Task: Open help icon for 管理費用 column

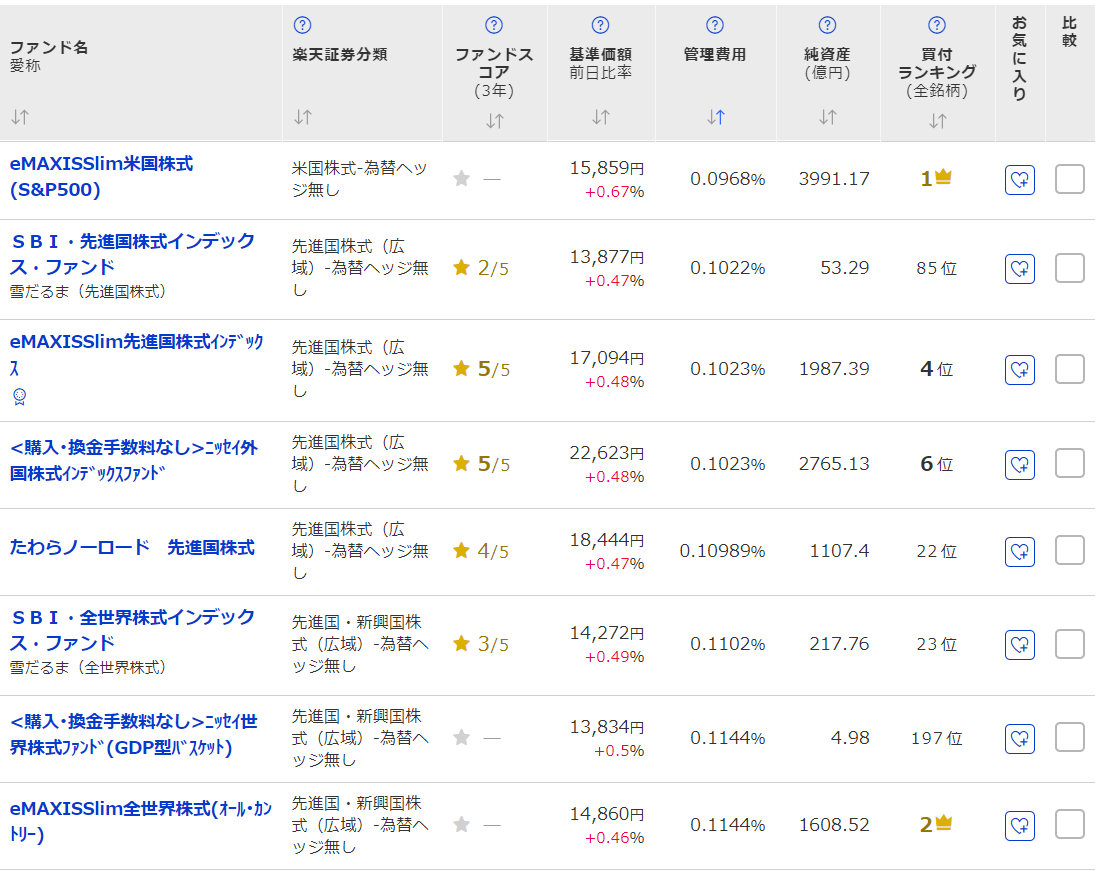Action: (715, 25)
